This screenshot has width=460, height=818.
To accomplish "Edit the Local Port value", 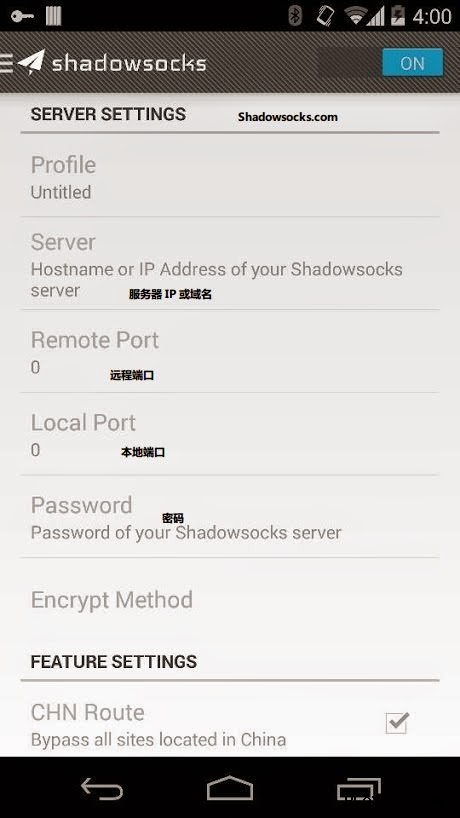I will coord(230,434).
